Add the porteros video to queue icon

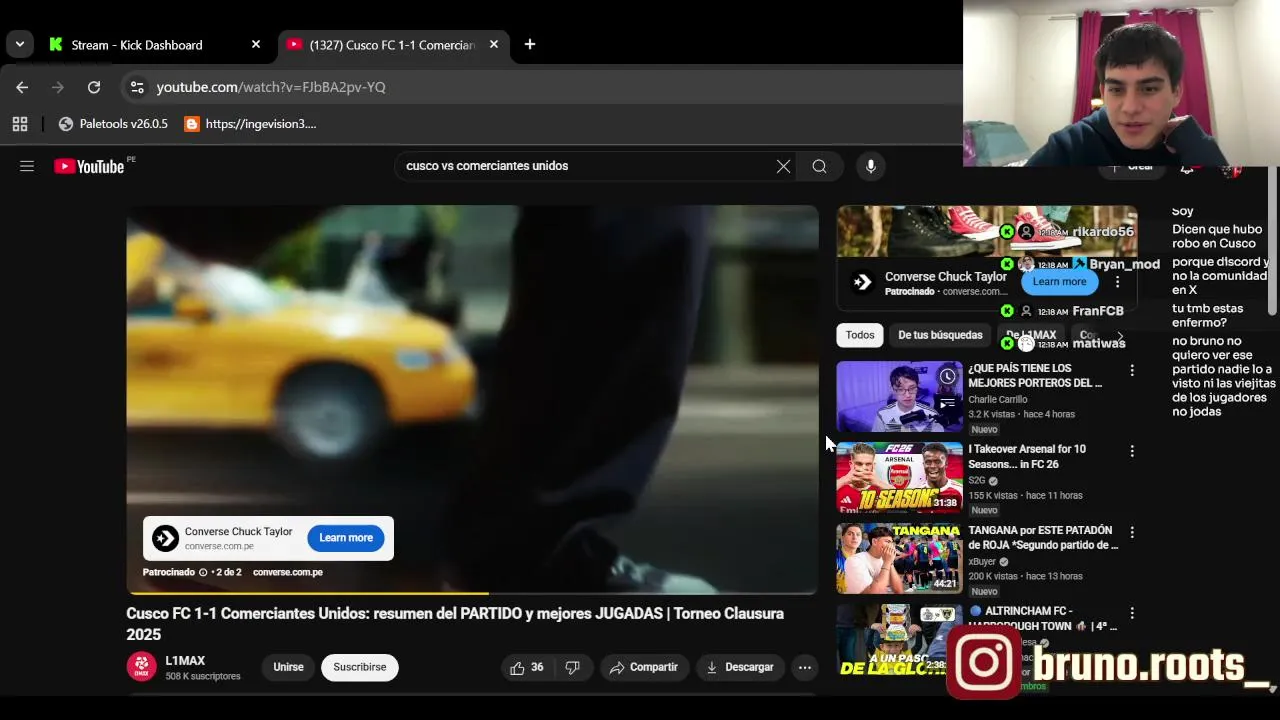[x=947, y=404]
